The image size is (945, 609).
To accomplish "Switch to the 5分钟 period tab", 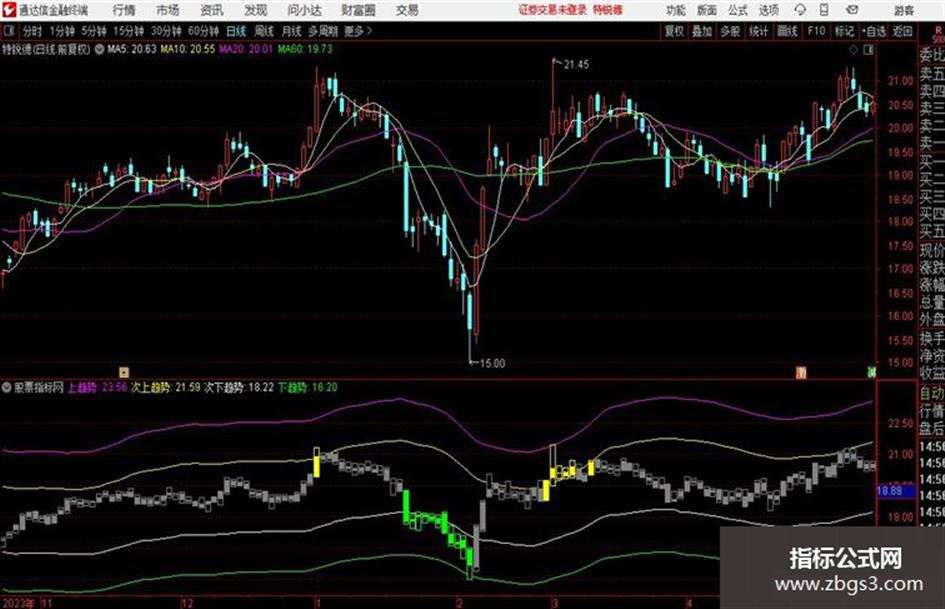I will click(x=94, y=31).
